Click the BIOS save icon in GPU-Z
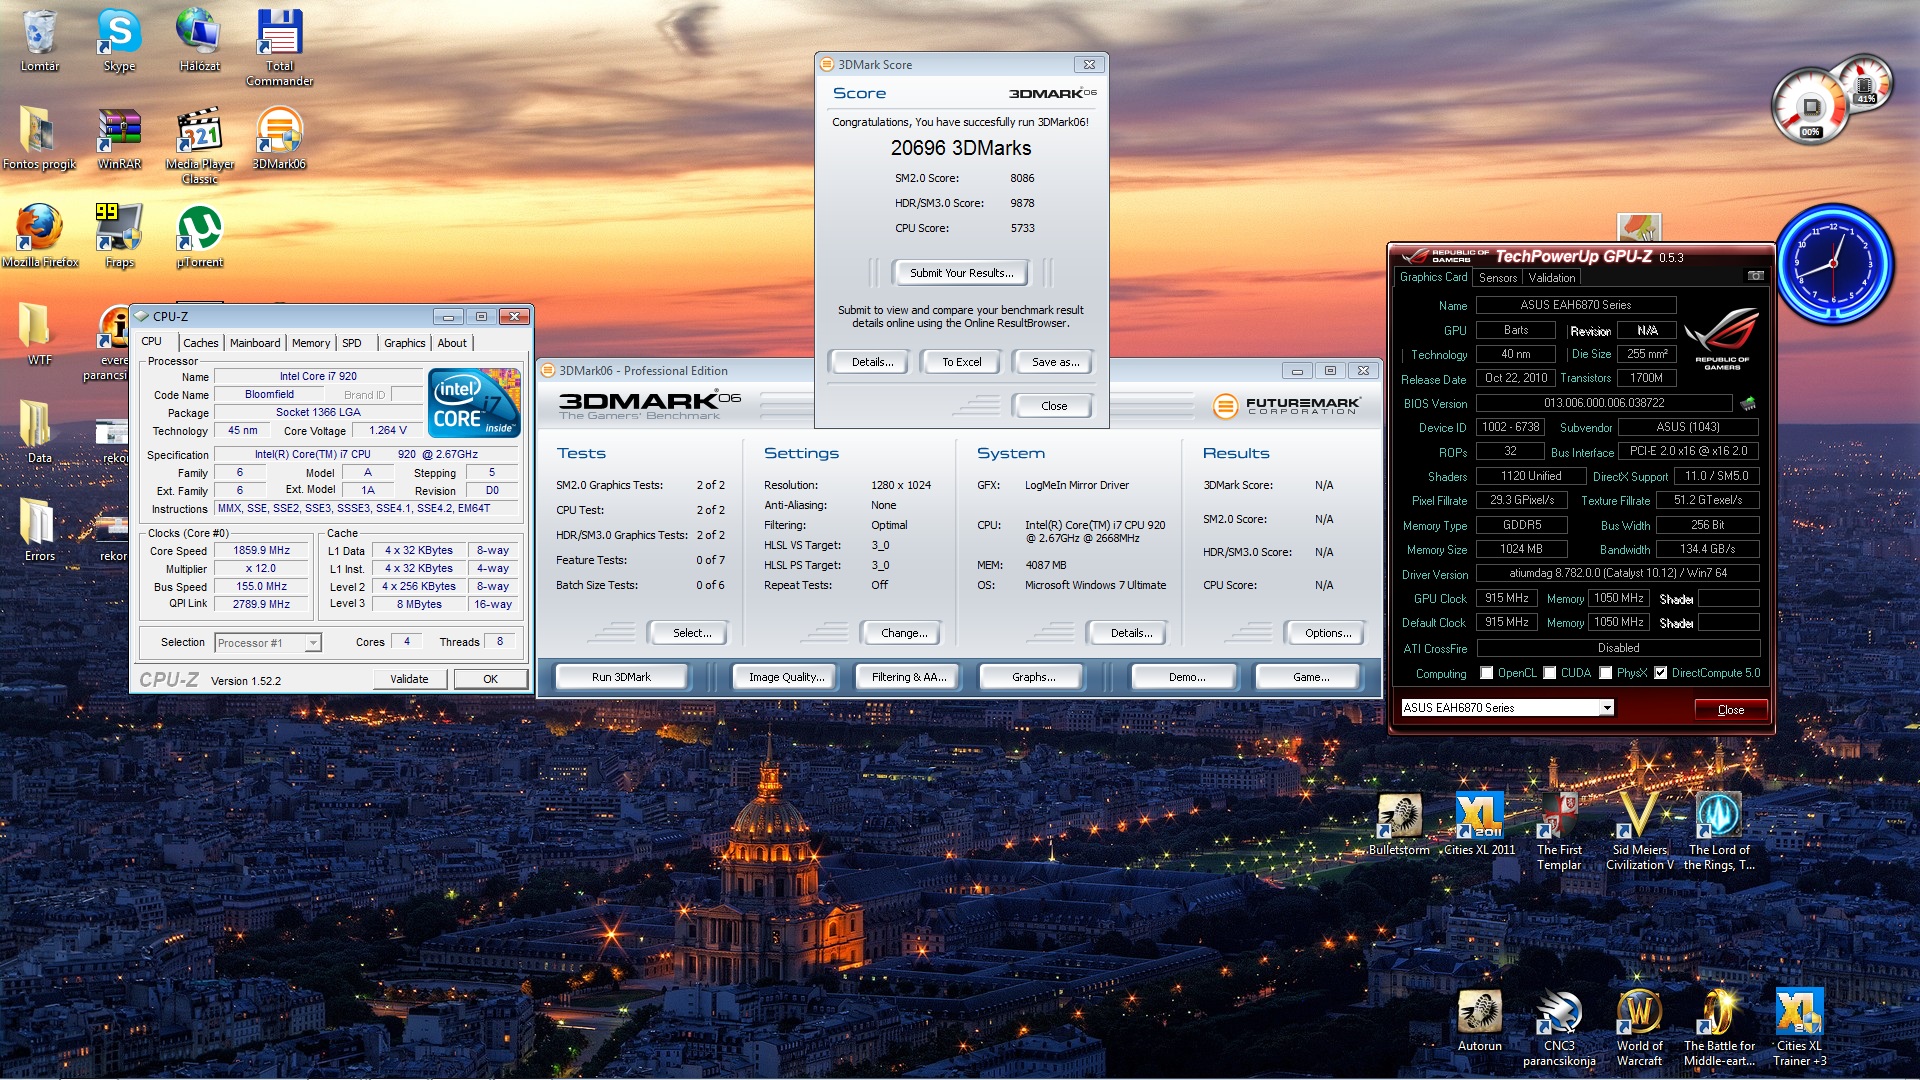This screenshot has width=1920, height=1080. coord(1748,403)
